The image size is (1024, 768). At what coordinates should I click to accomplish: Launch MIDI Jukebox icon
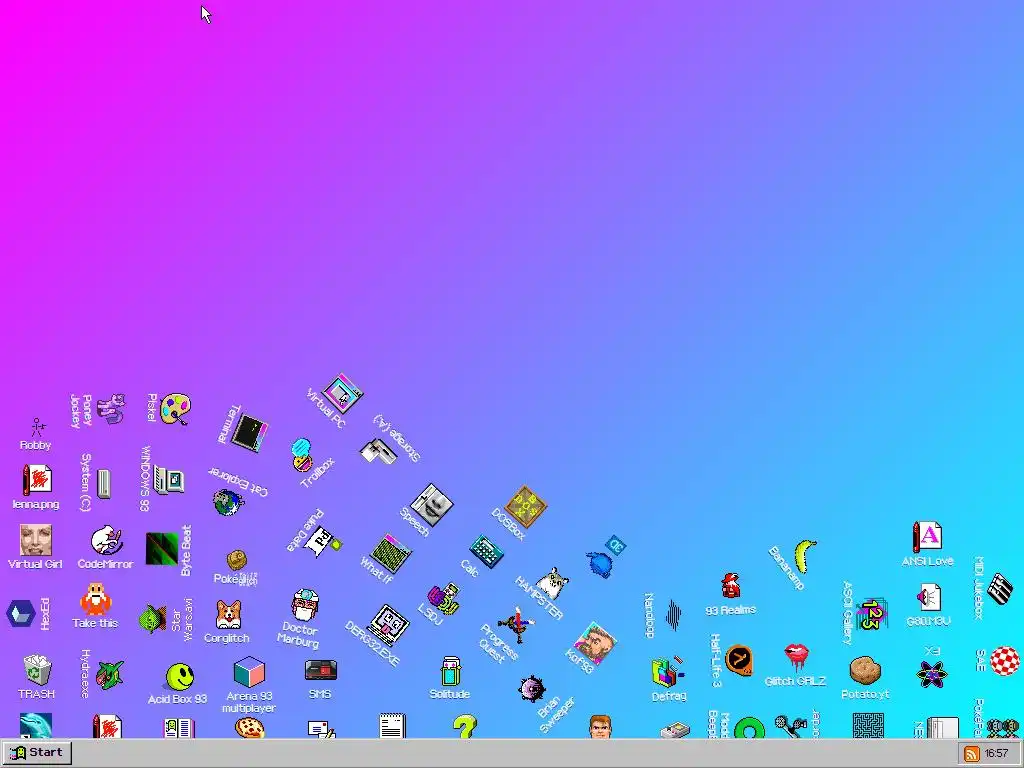click(999, 589)
